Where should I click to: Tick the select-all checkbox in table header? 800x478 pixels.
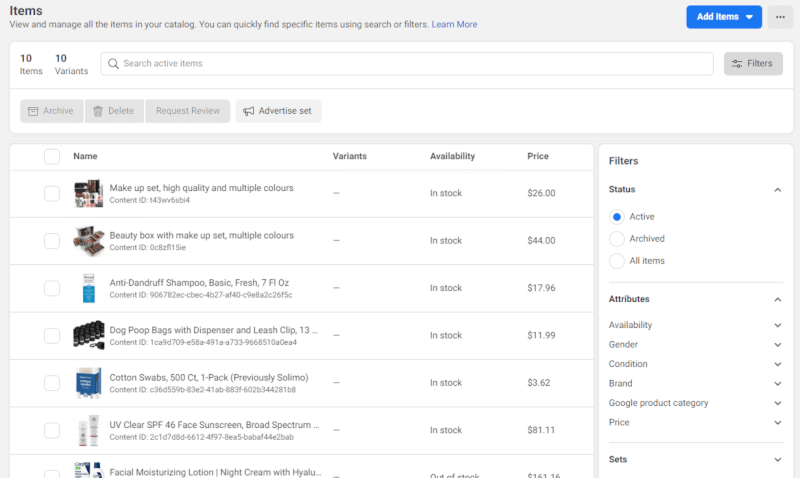pyautogui.click(x=52, y=157)
